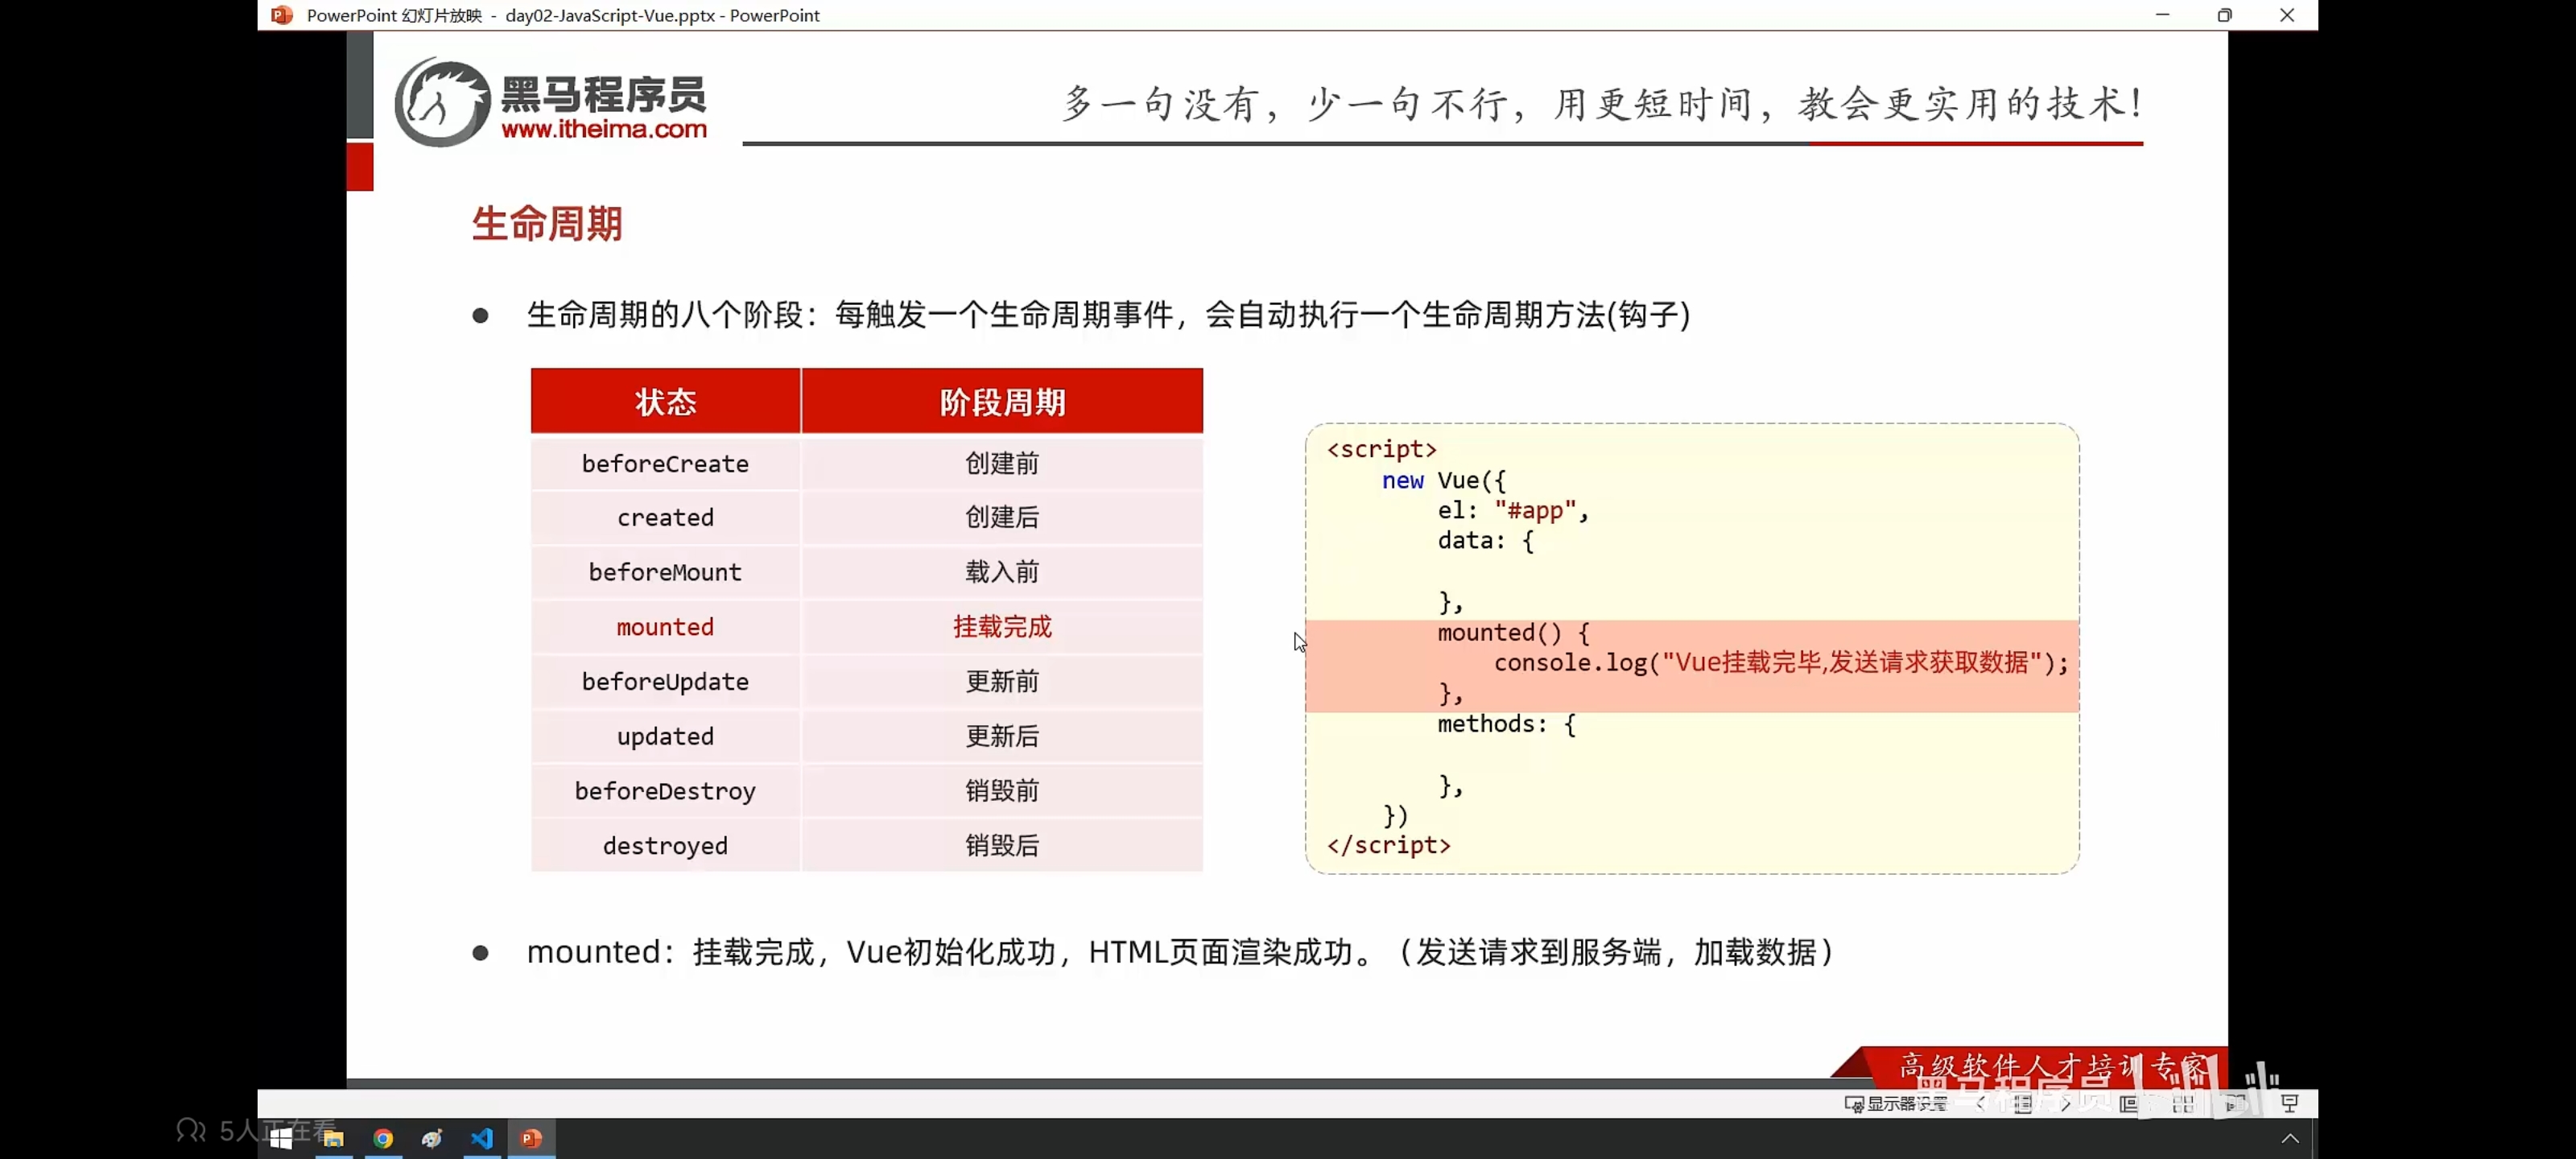Click the beforeMount table cell

(x=665, y=572)
